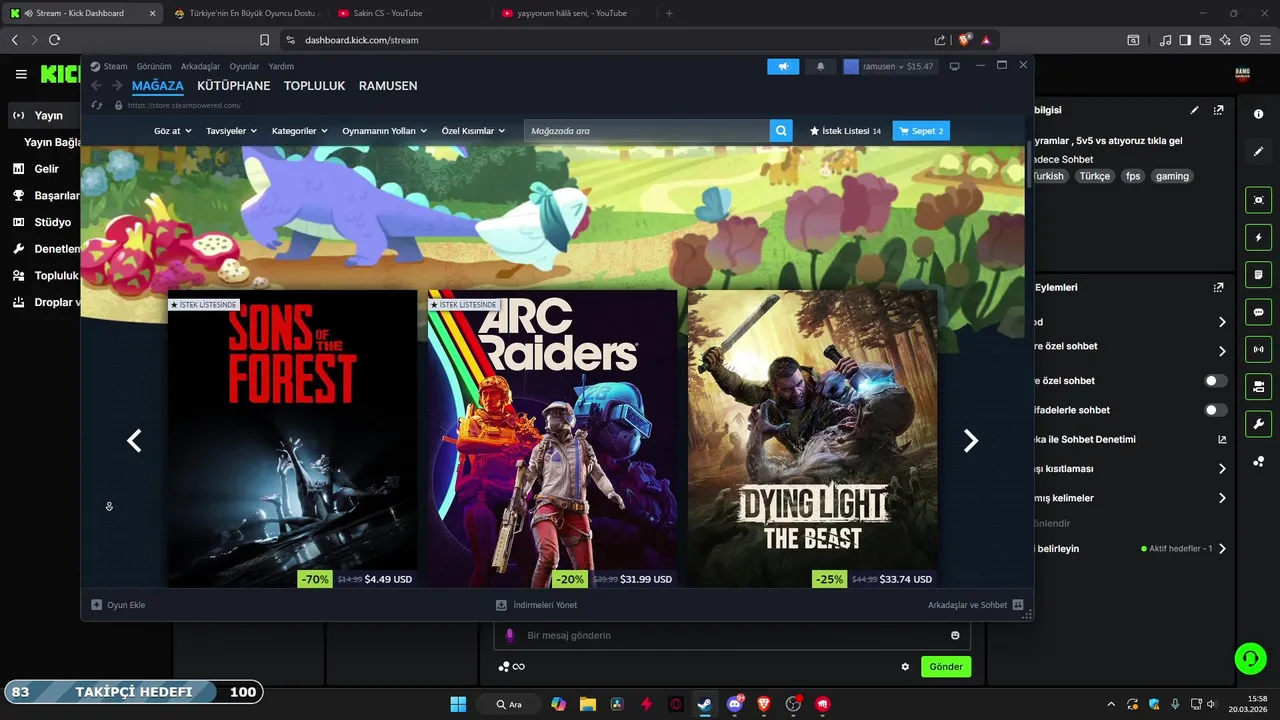The height and width of the screenshot is (720, 1280).
Task: Open İstek Listesi wishlist button
Action: click(845, 131)
